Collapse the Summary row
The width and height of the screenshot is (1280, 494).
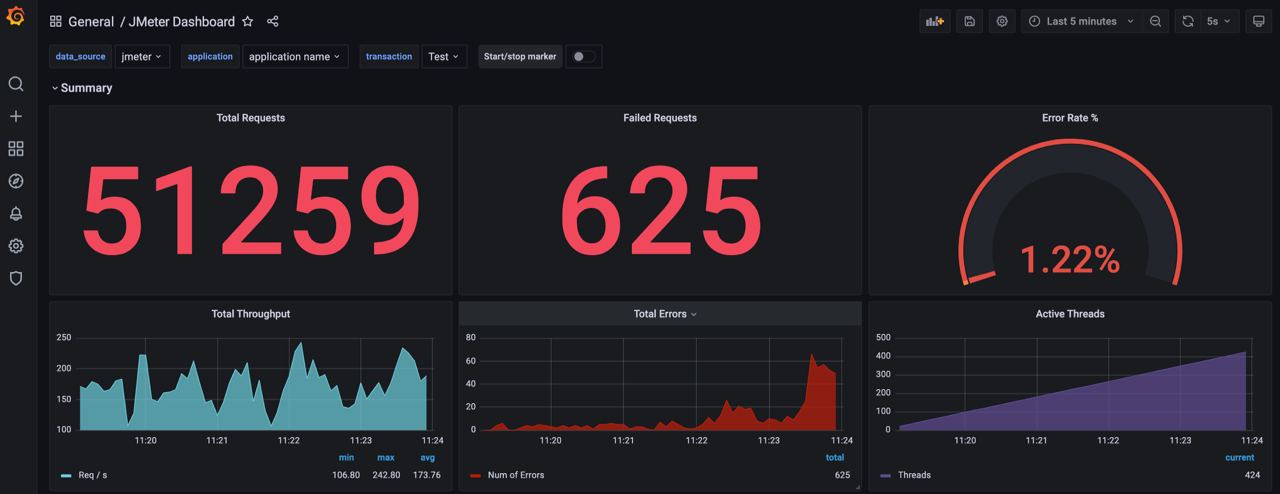click(x=82, y=88)
